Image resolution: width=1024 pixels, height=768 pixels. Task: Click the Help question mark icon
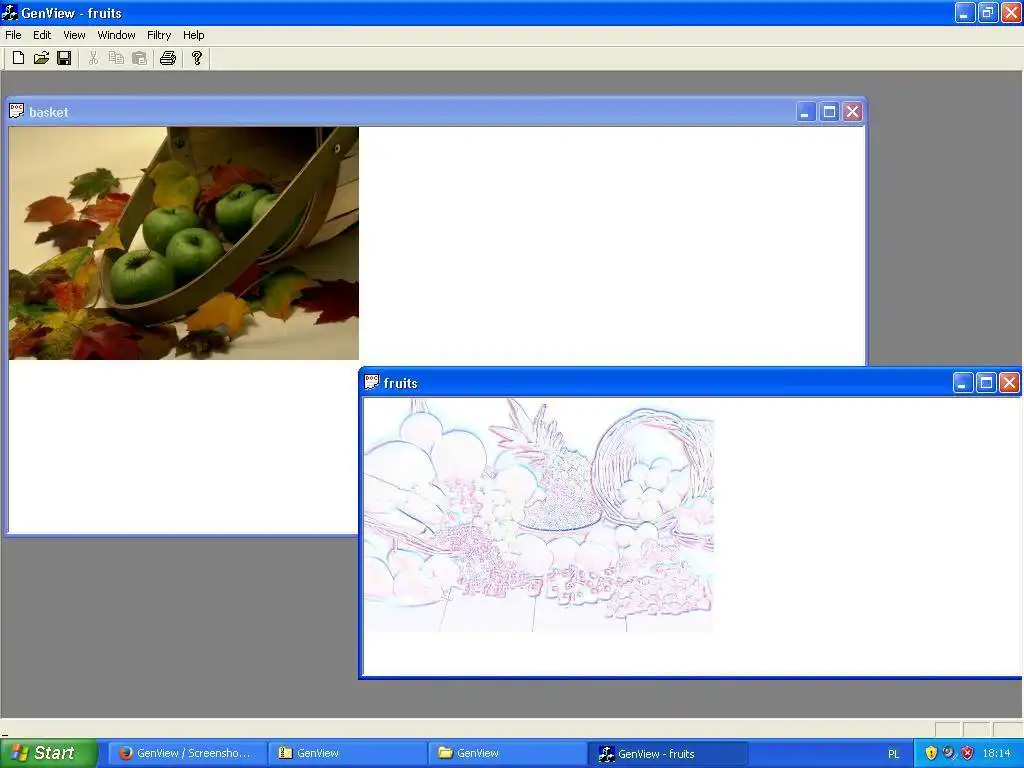197,58
